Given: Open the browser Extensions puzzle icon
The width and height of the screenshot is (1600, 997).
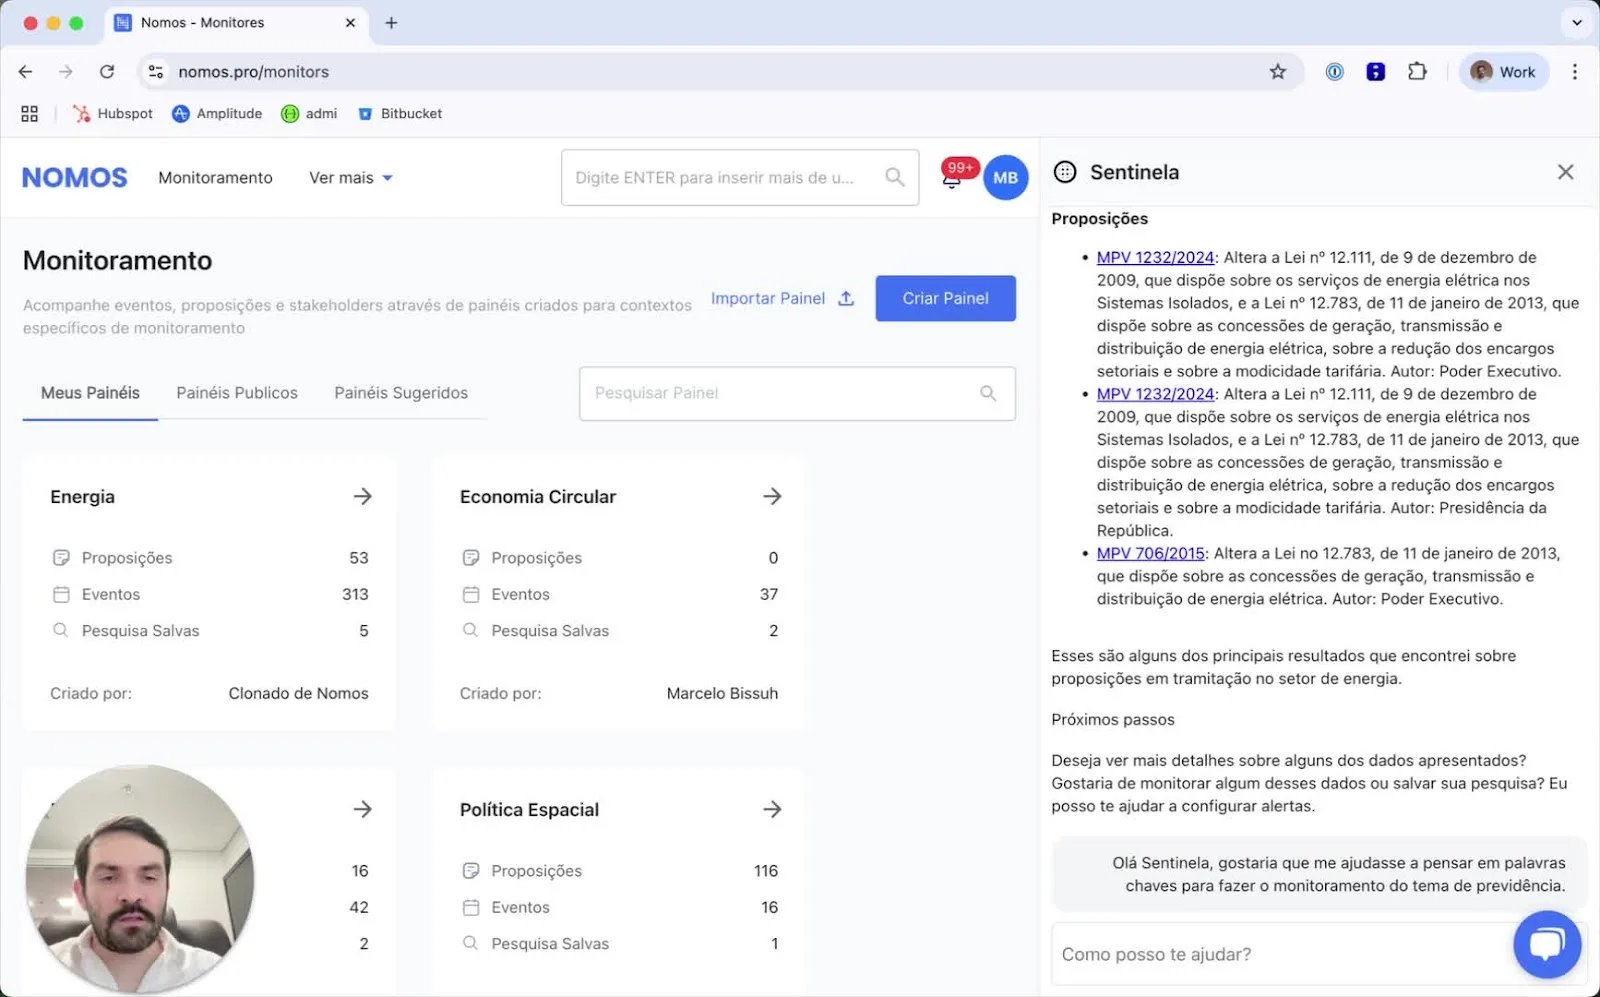Looking at the screenshot, I should point(1417,72).
